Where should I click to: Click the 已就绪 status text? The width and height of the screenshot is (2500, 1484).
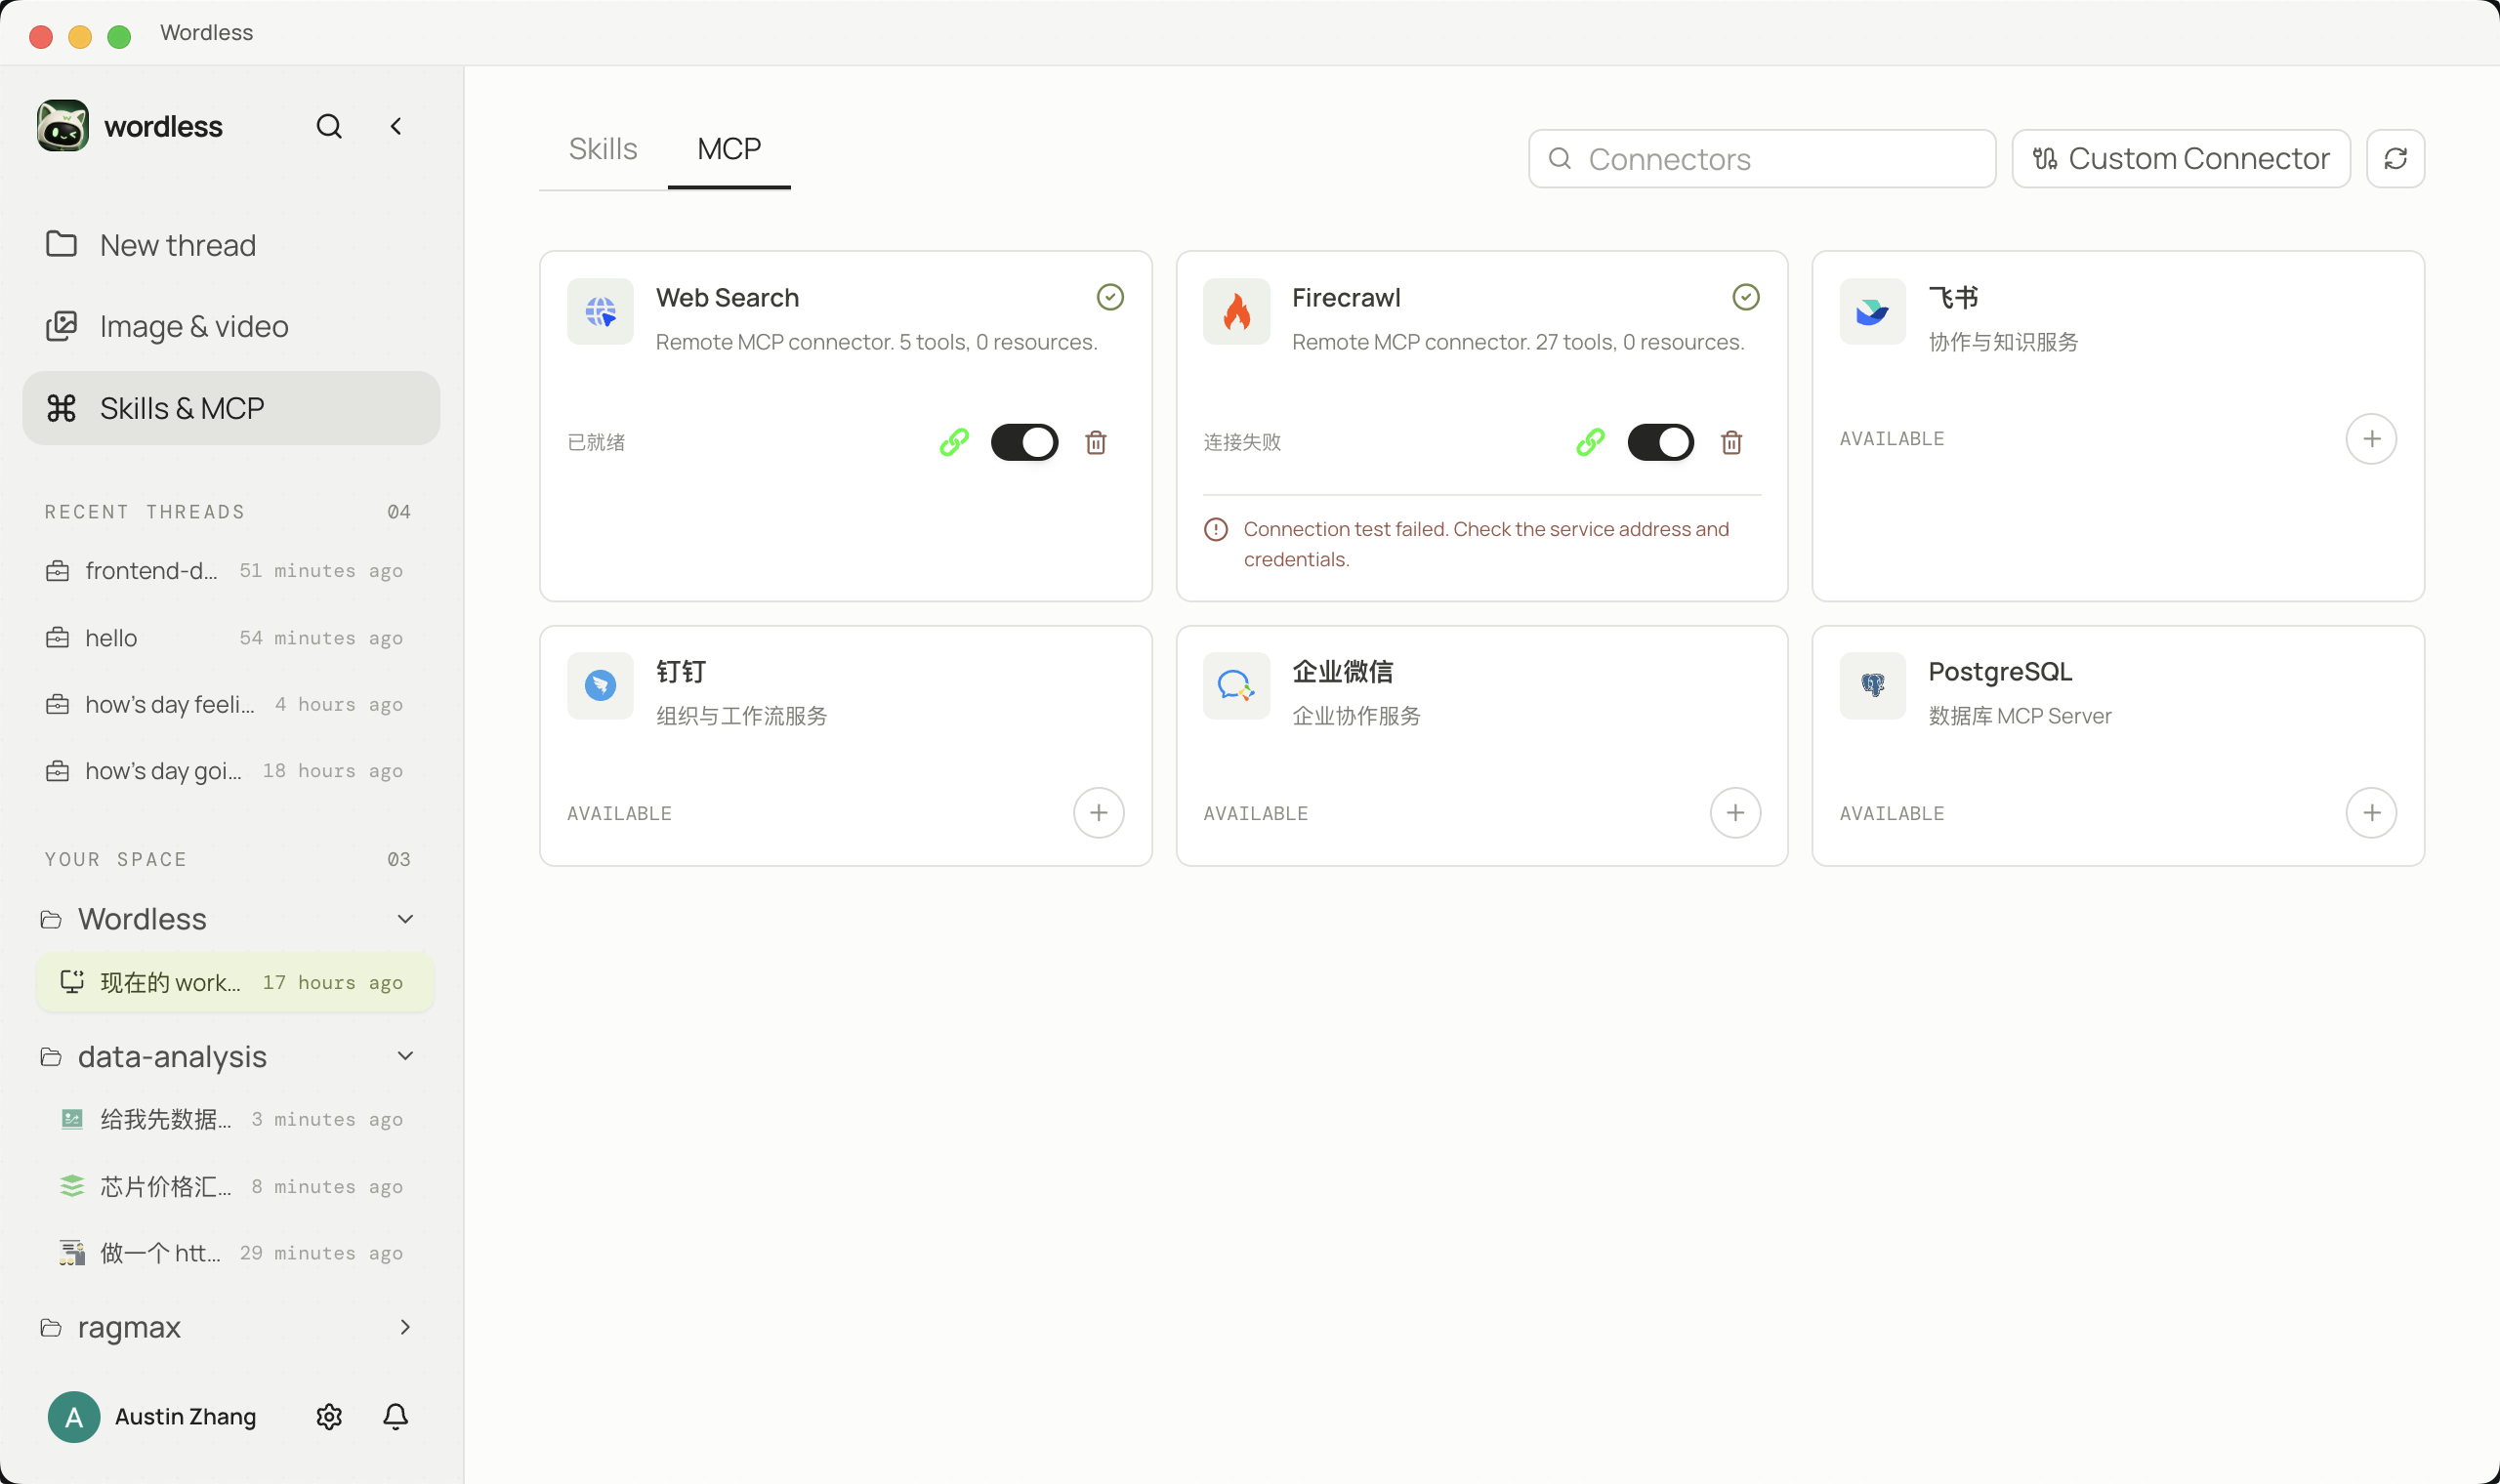click(x=596, y=442)
